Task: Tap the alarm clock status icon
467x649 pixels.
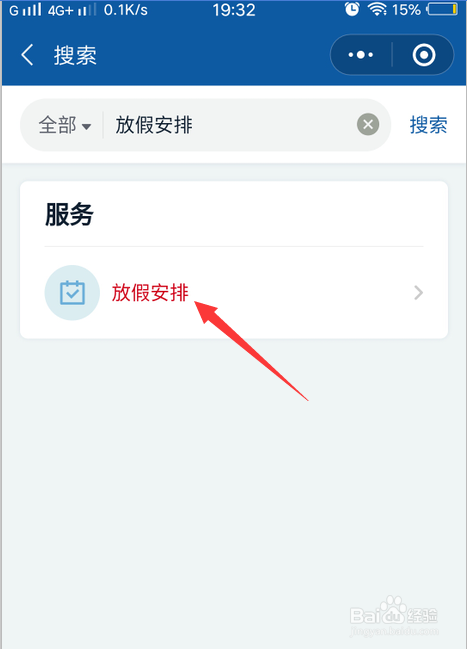Action: click(352, 9)
